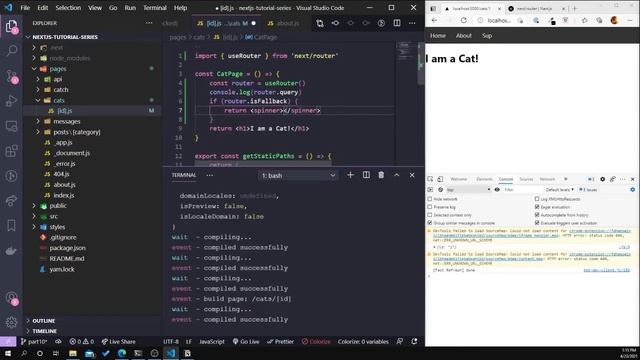
Task: Open the Run and Debug view
Action: [x=11, y=101]
